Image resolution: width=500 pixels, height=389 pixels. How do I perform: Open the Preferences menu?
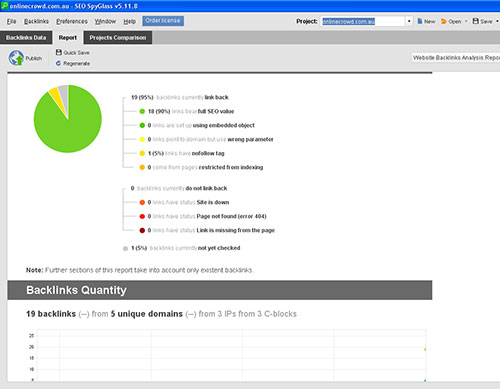72,21
